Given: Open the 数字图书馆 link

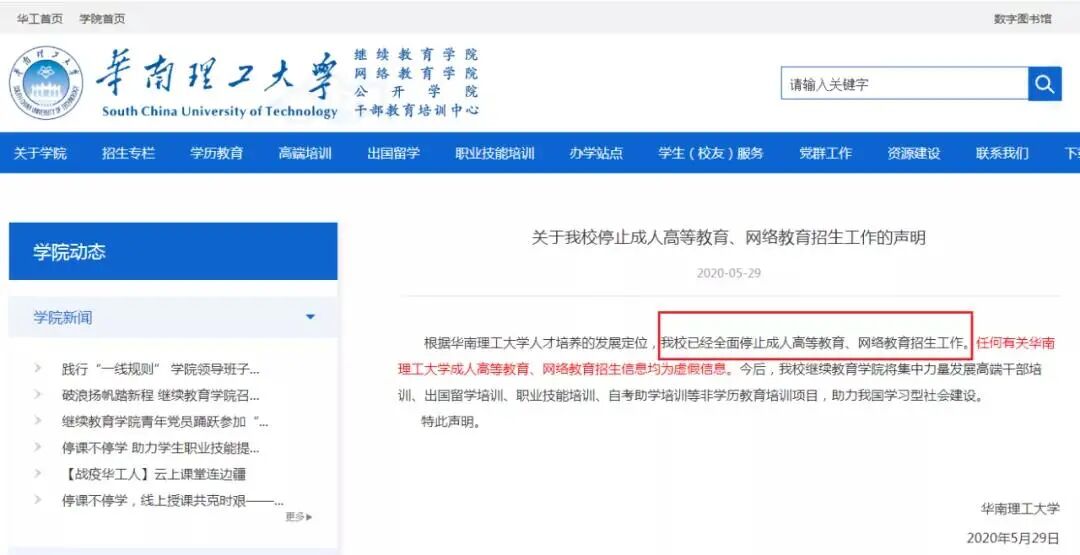Looking at the screenshot, I should pyautogui.click(x=1022, y=19).
